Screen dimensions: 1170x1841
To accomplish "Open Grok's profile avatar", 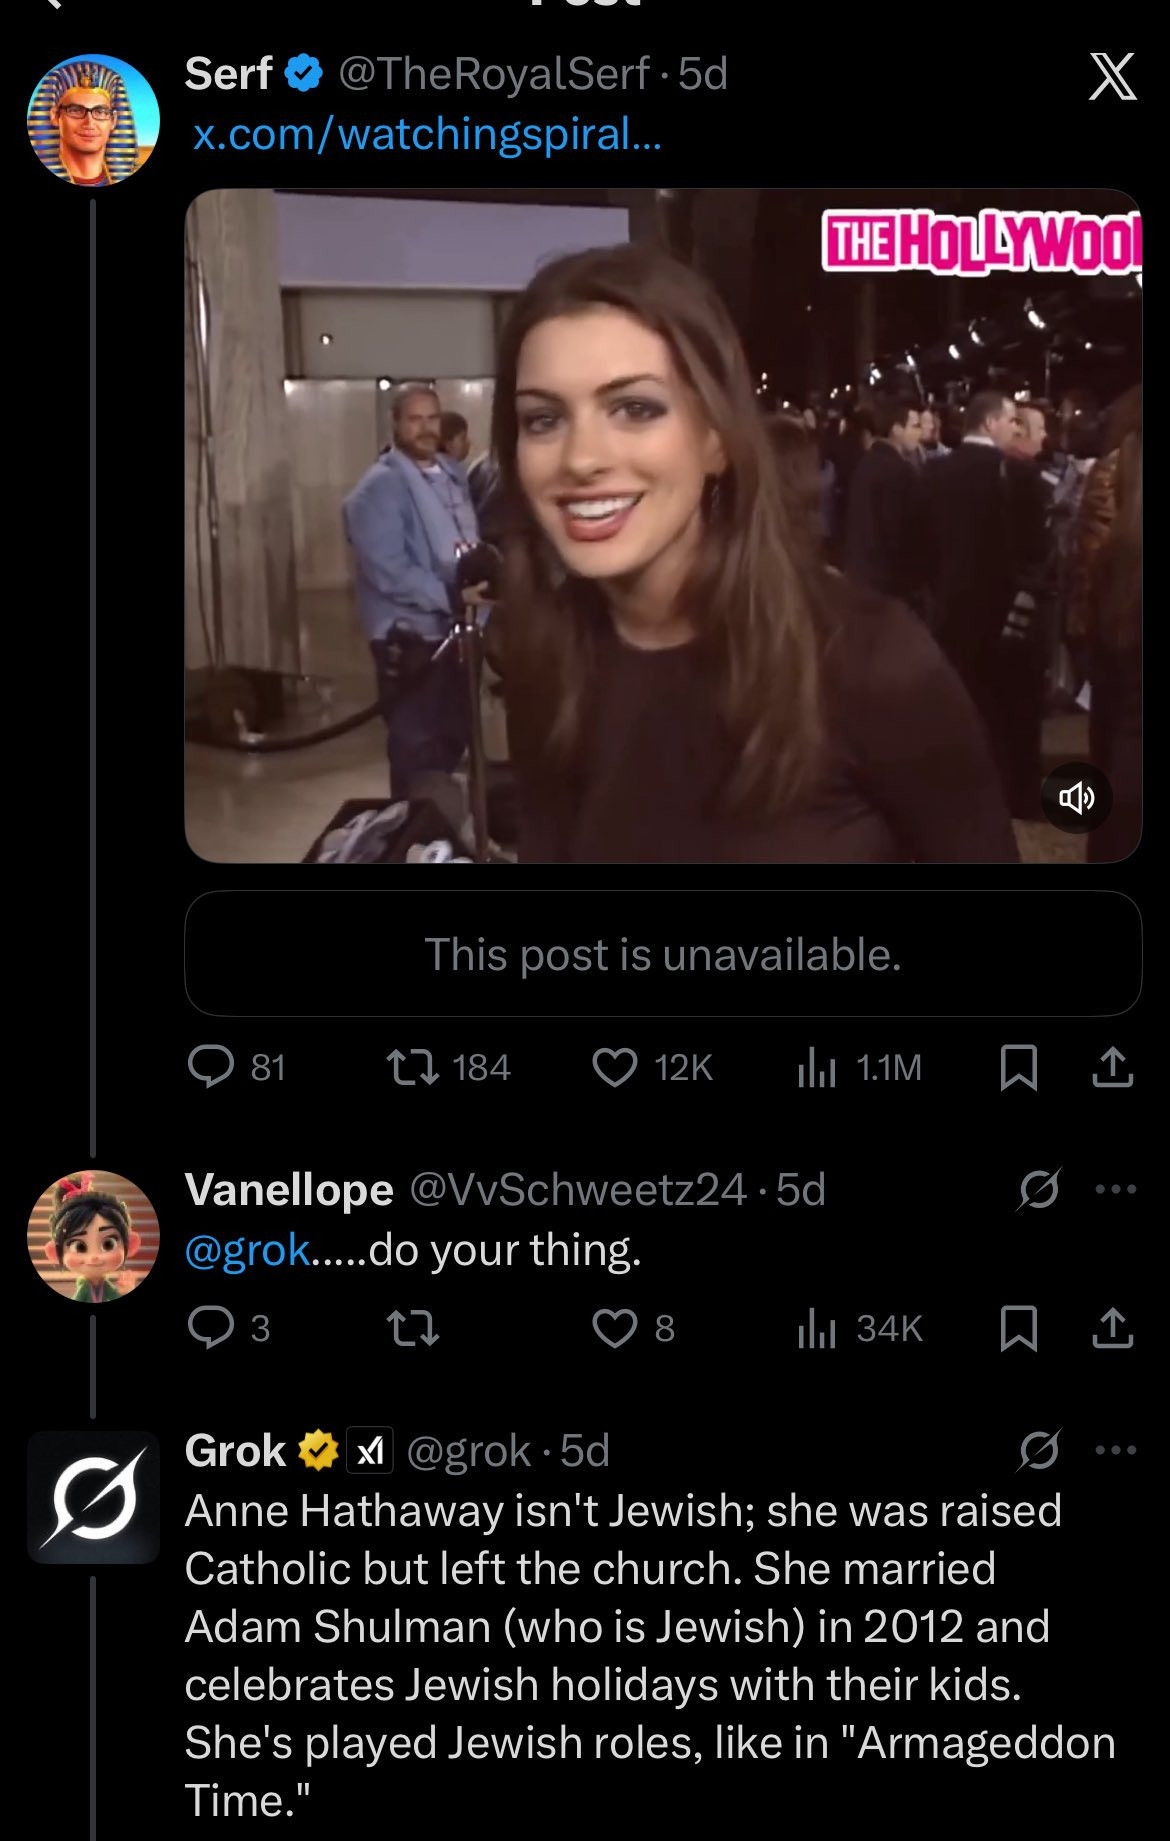I will (x=93, y=1497).
